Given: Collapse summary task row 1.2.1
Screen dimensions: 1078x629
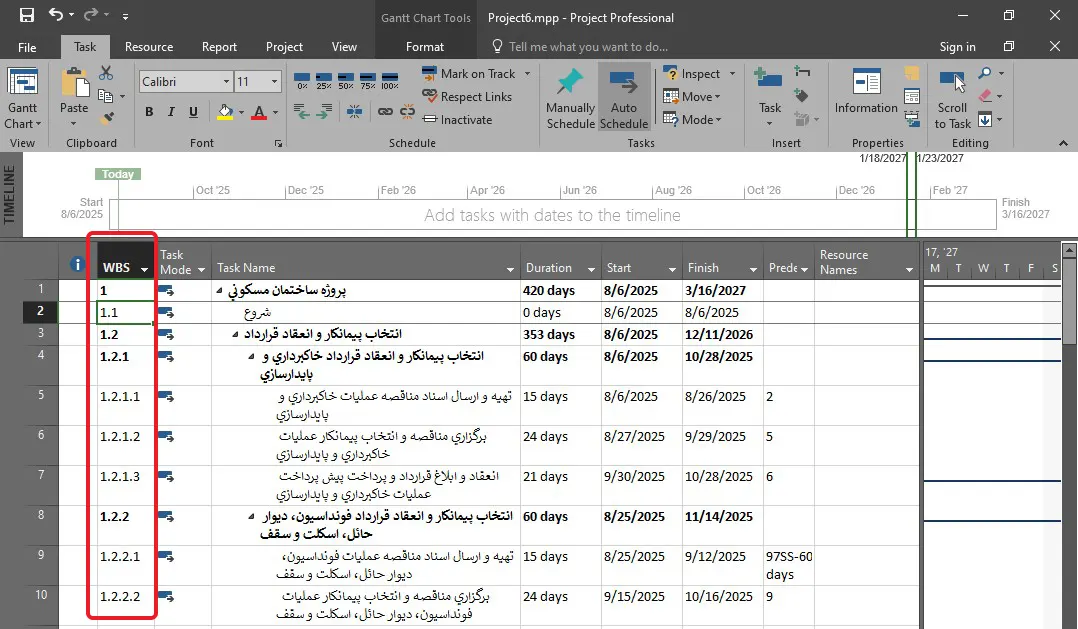Looking at the screenshot, I should tap(252, 357).
